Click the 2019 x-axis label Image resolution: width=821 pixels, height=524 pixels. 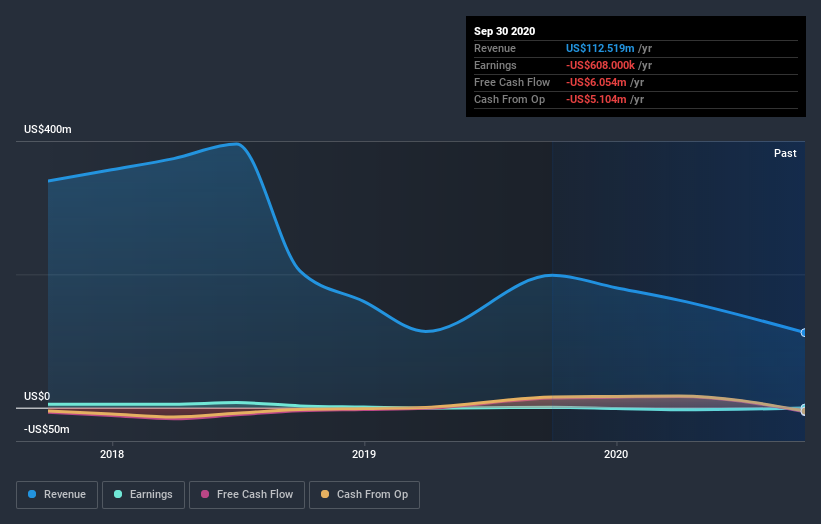point(364,454)
